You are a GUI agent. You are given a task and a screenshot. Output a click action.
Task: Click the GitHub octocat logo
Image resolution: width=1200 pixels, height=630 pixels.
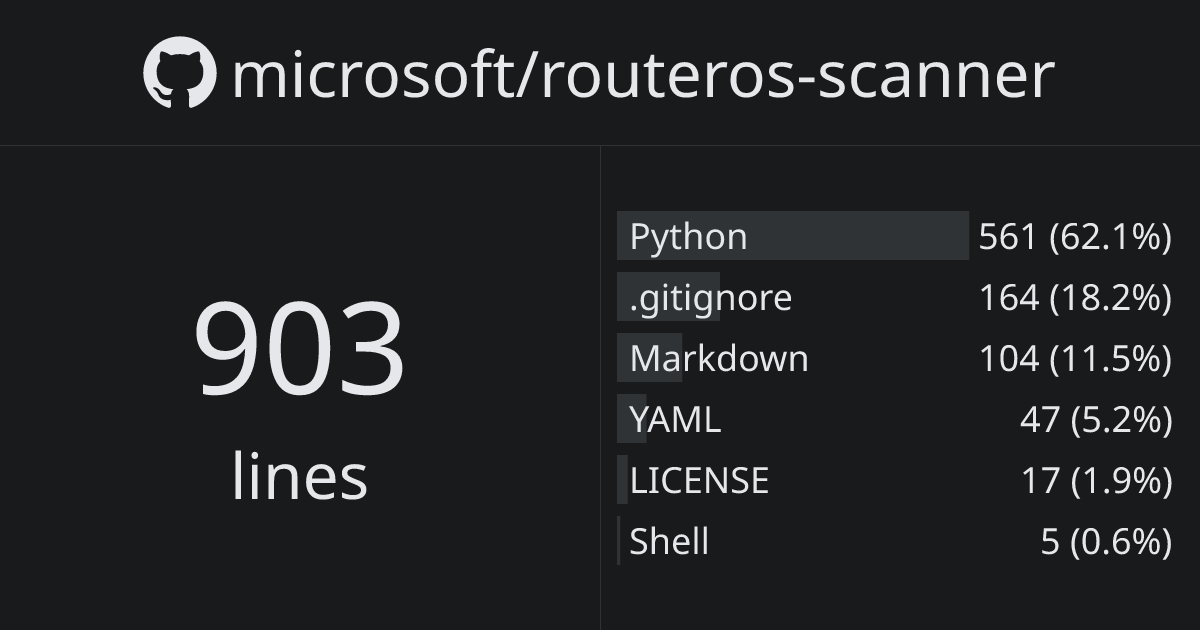[x=179, y=73]
